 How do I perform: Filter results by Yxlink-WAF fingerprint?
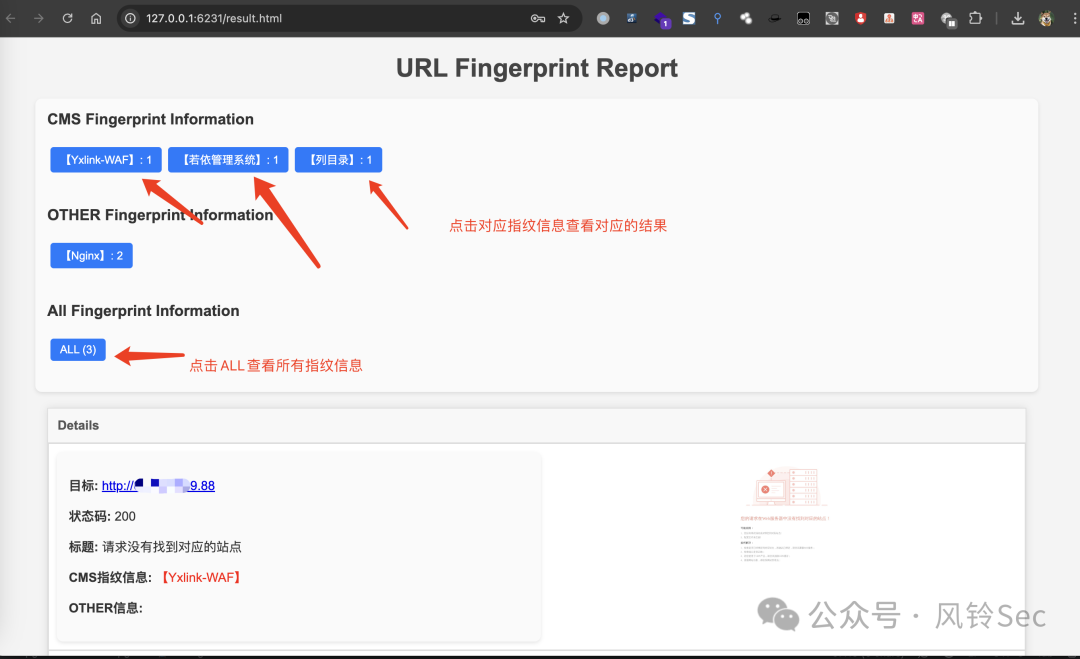click(106, 160)
